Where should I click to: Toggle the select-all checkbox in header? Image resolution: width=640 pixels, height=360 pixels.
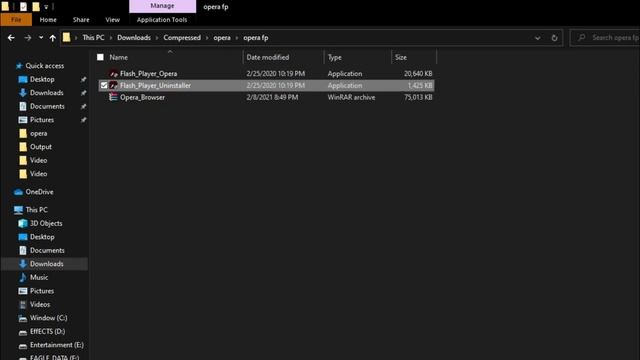(x=100, y=57)
